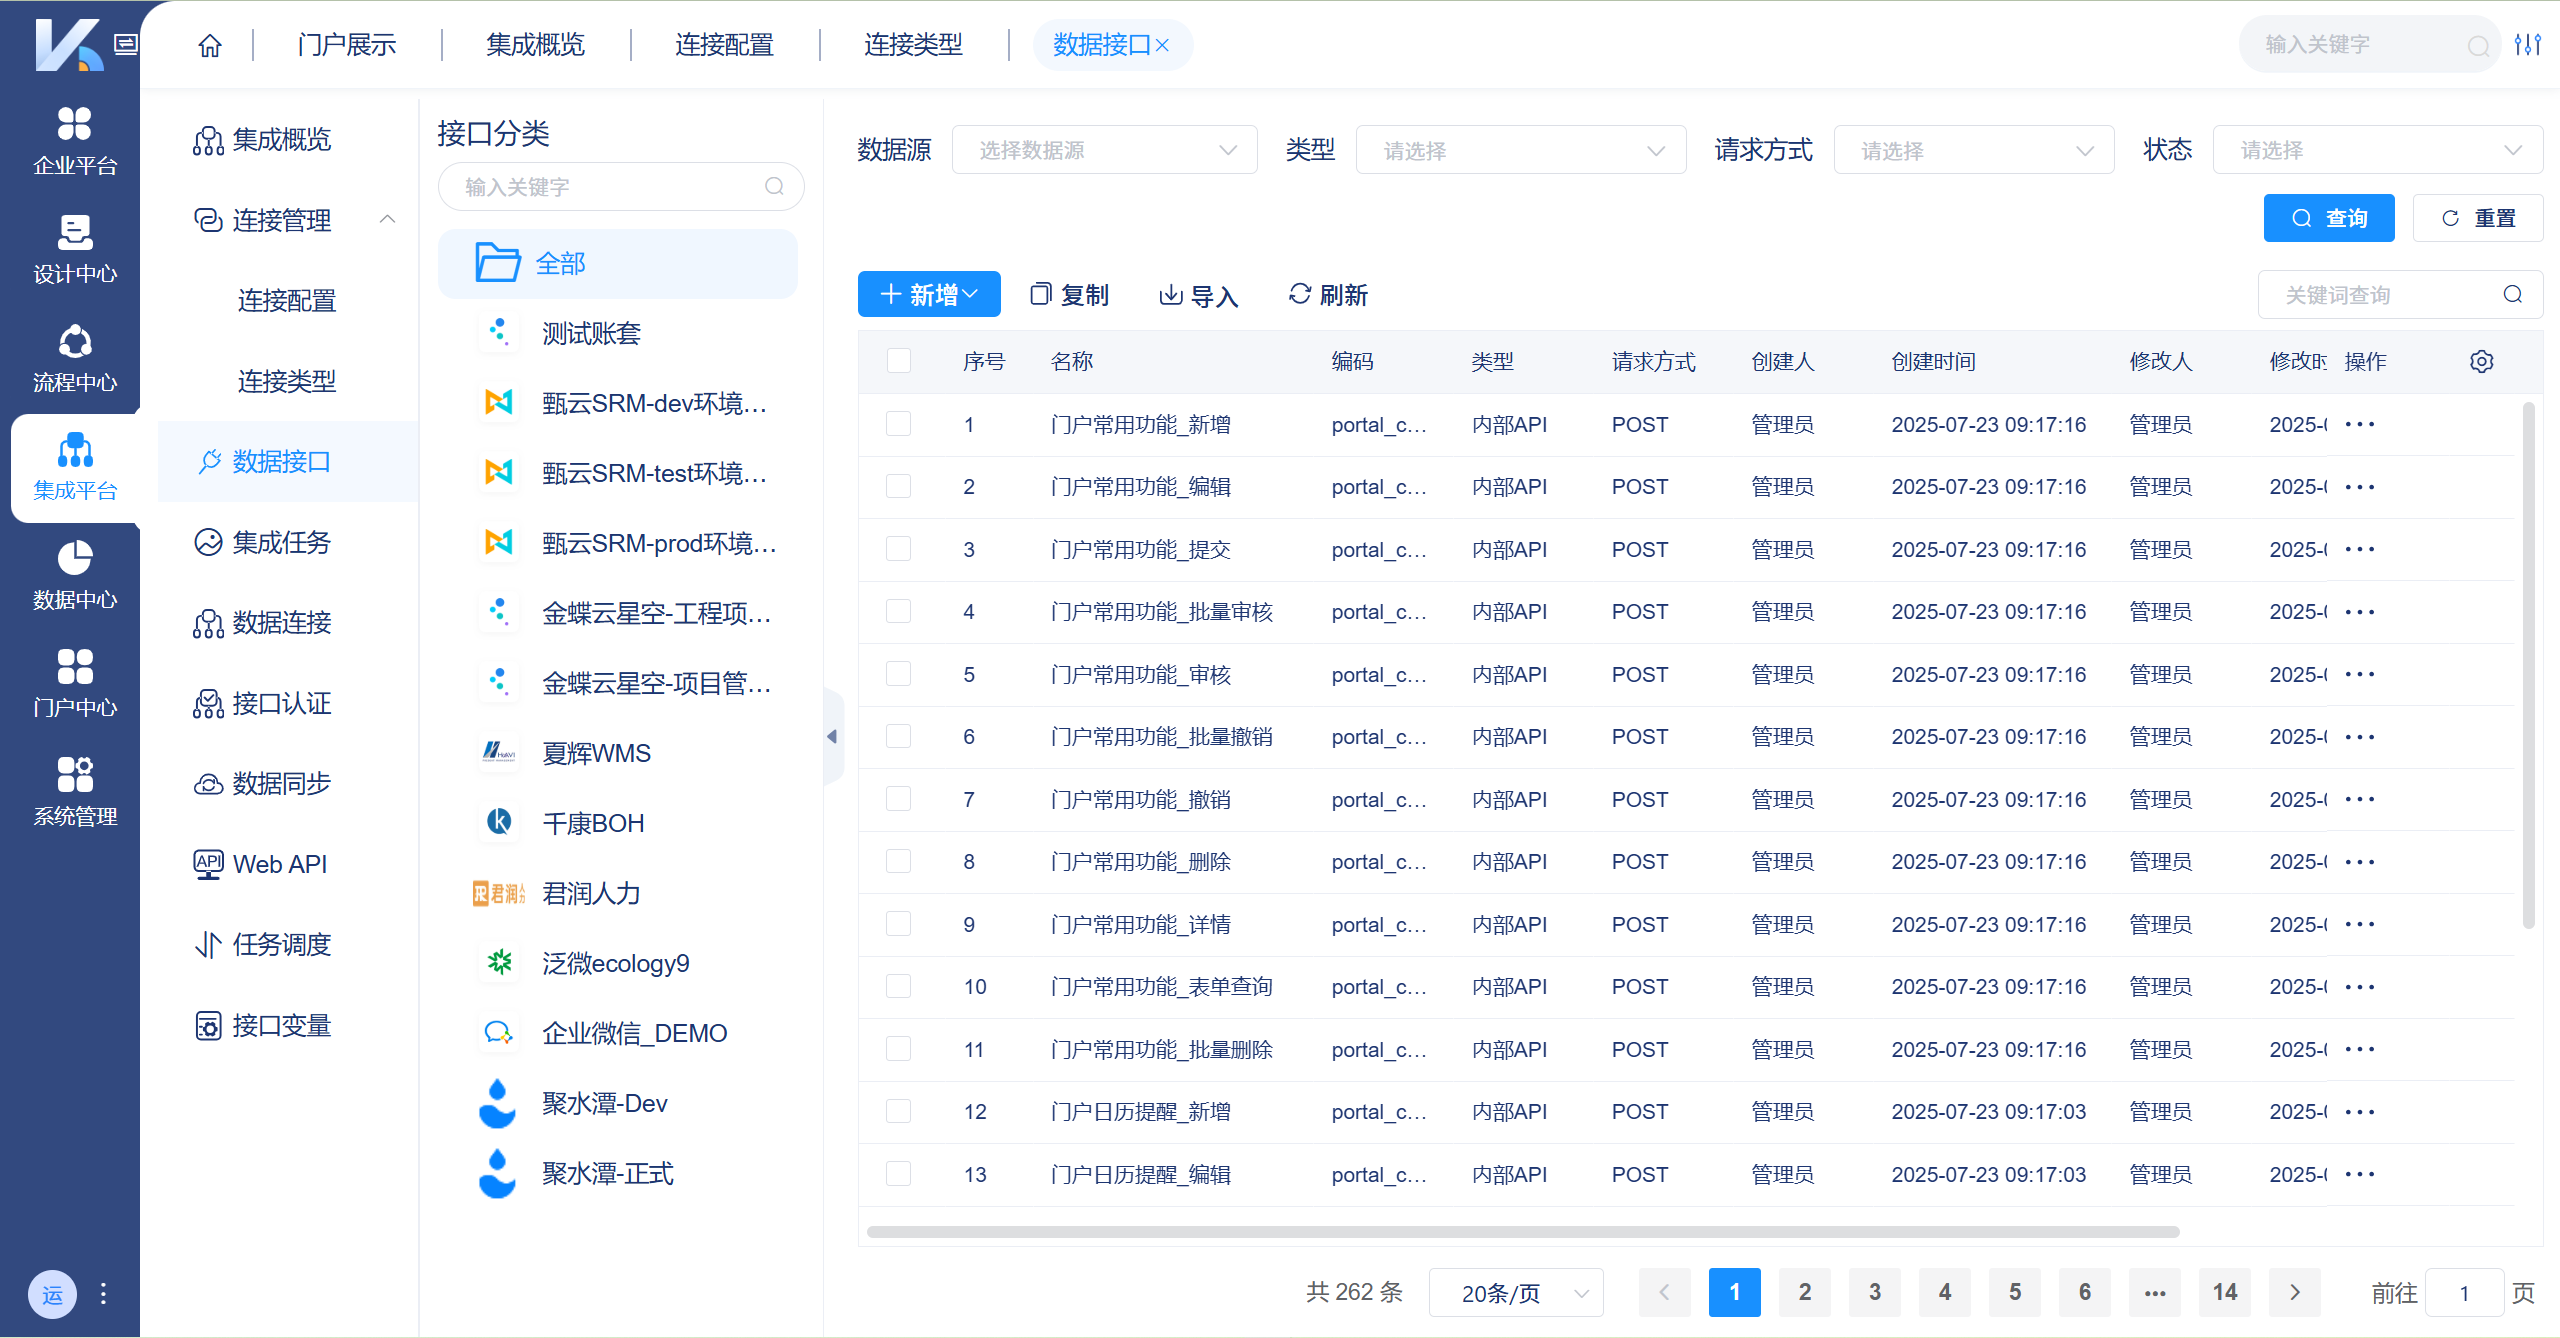Click the 前往 page number input field
The image size is (2560, 1338).
coord(2466,1292)
